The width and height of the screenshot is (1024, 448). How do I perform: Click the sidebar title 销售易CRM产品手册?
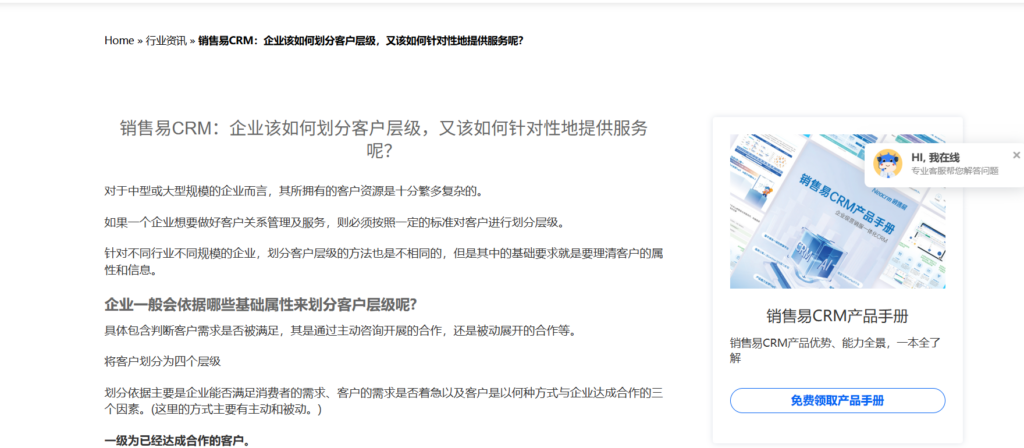[x=837, y=317]
